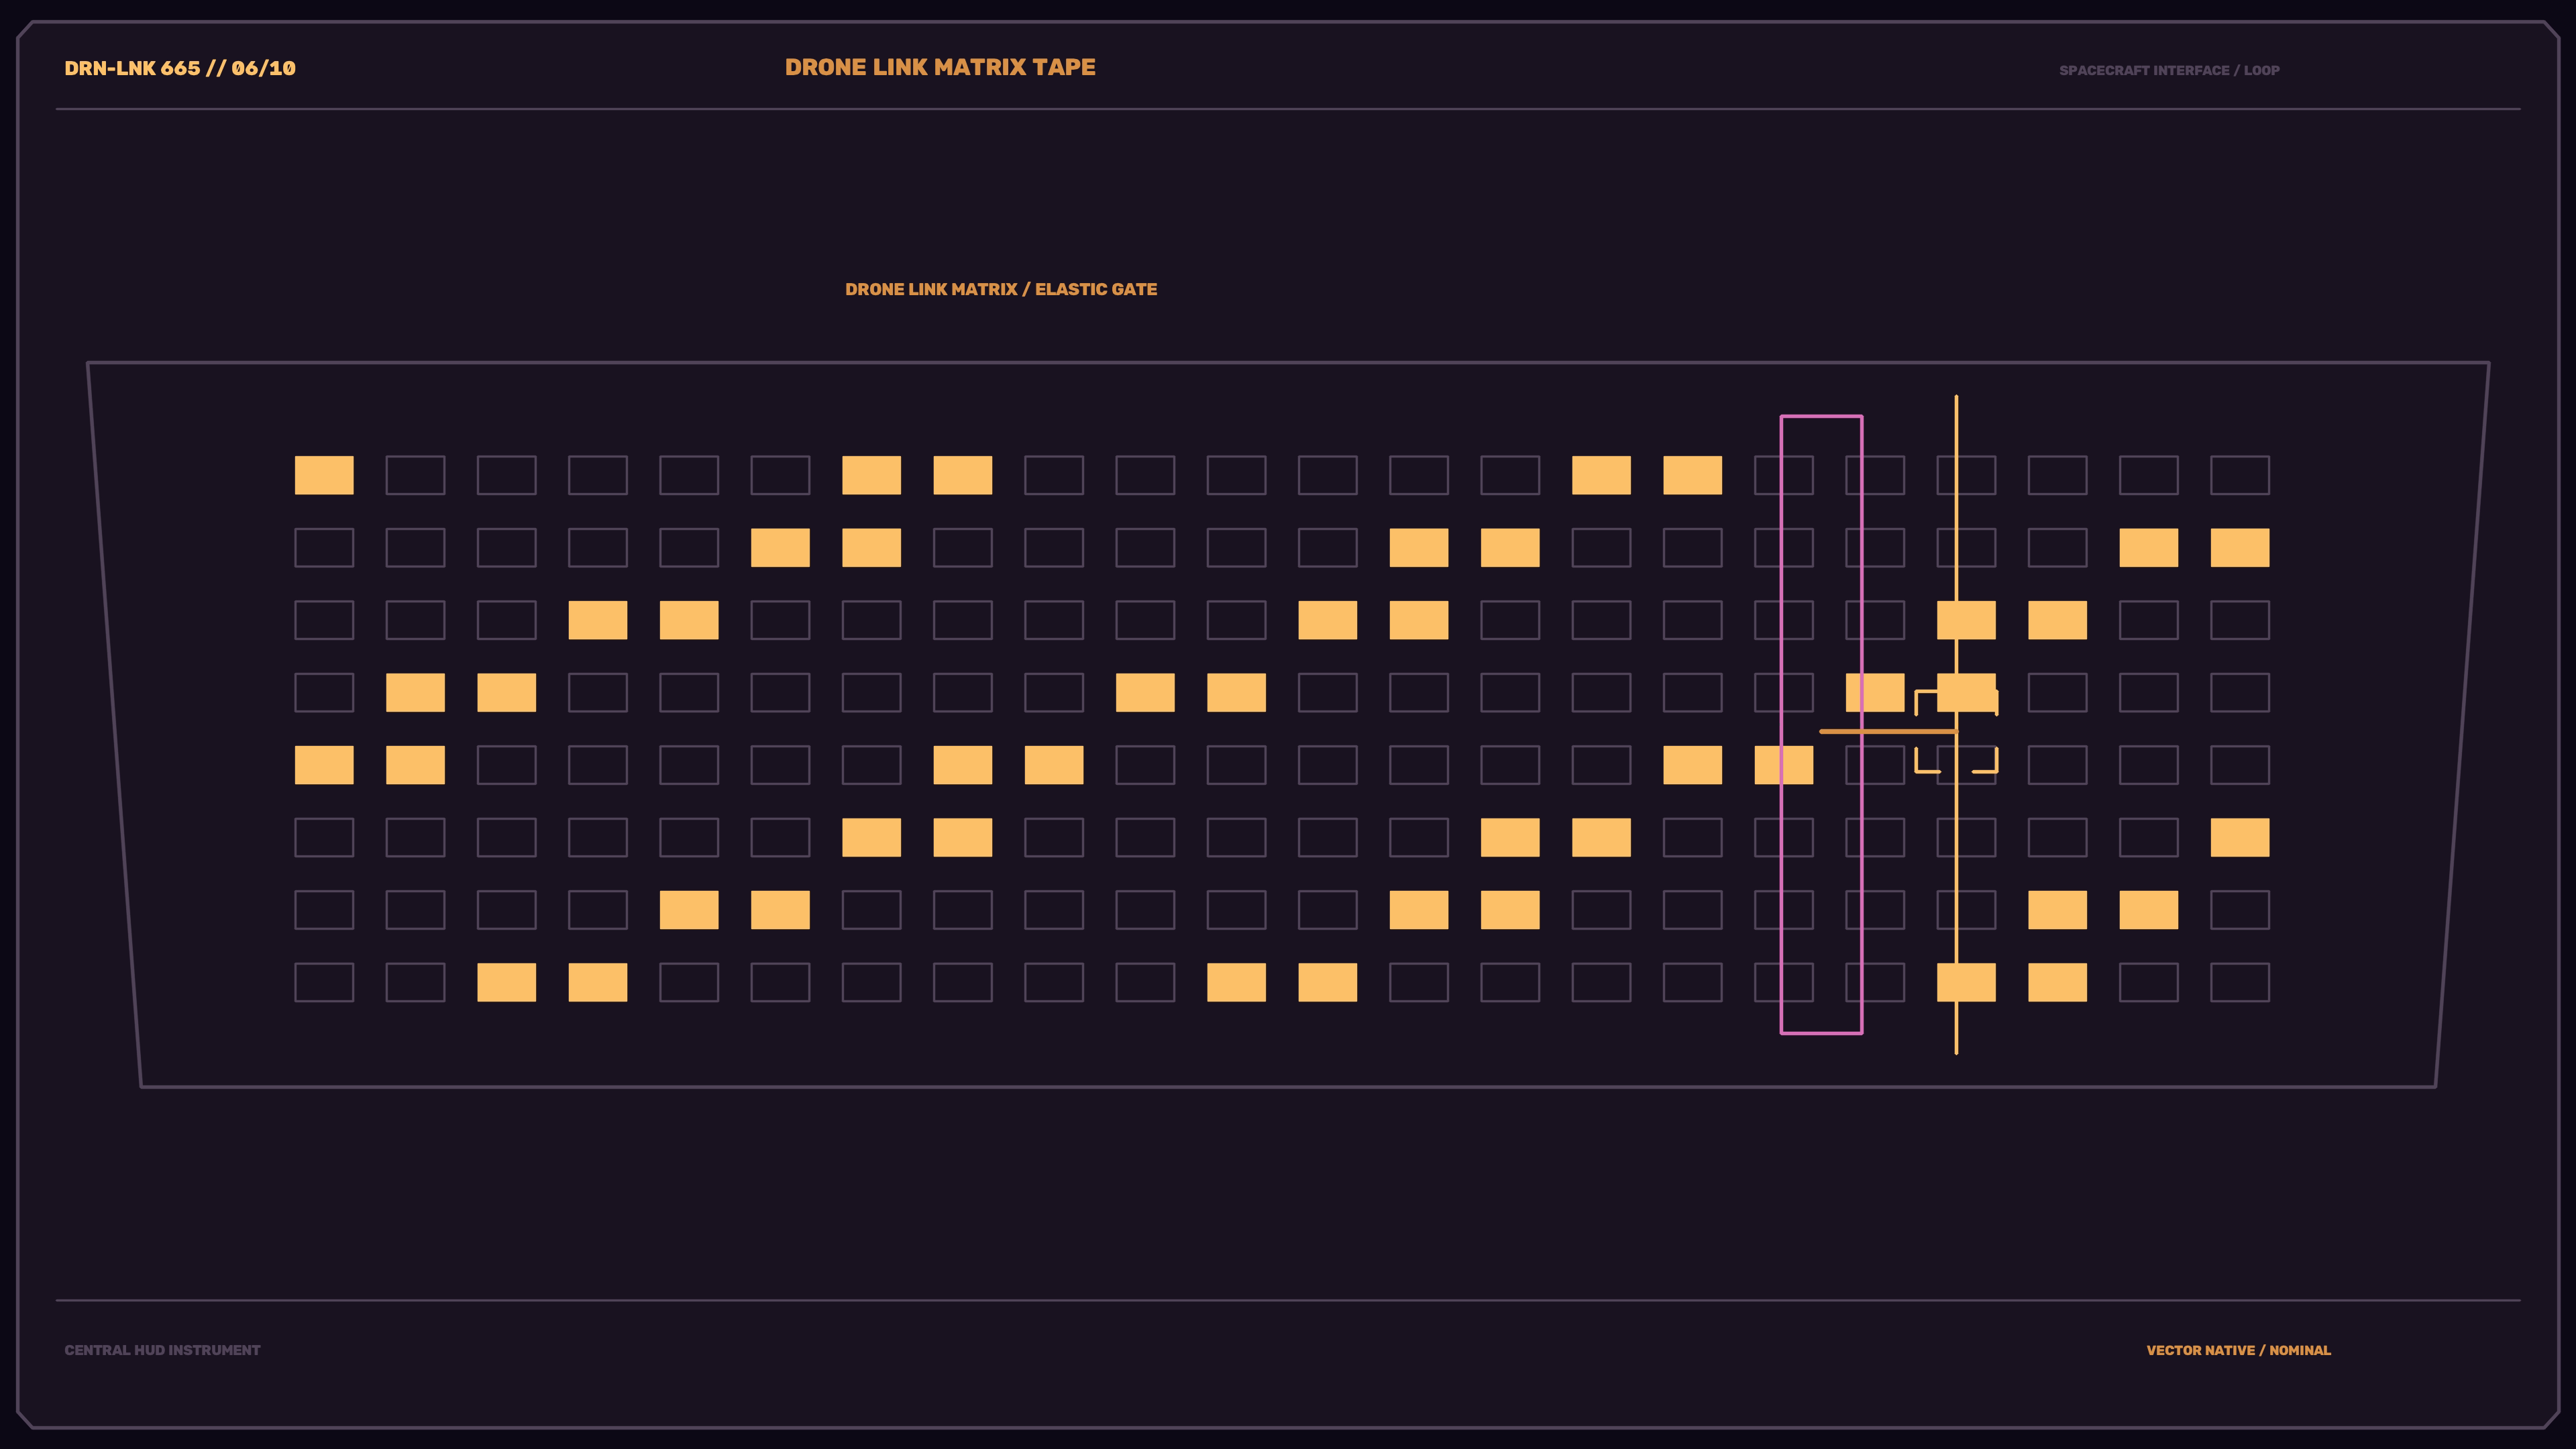
Task: Click the yellow vertical playhead line
Action: (x=1956, y=724)
